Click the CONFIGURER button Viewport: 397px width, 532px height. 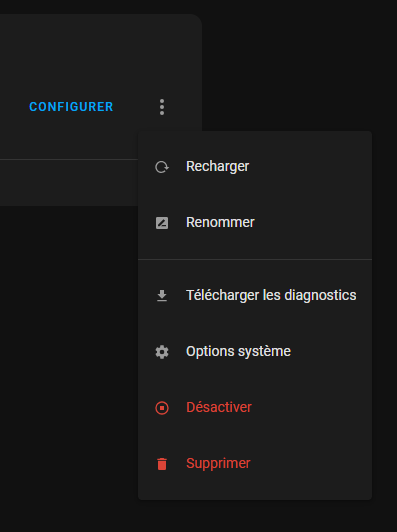point(71,107)
